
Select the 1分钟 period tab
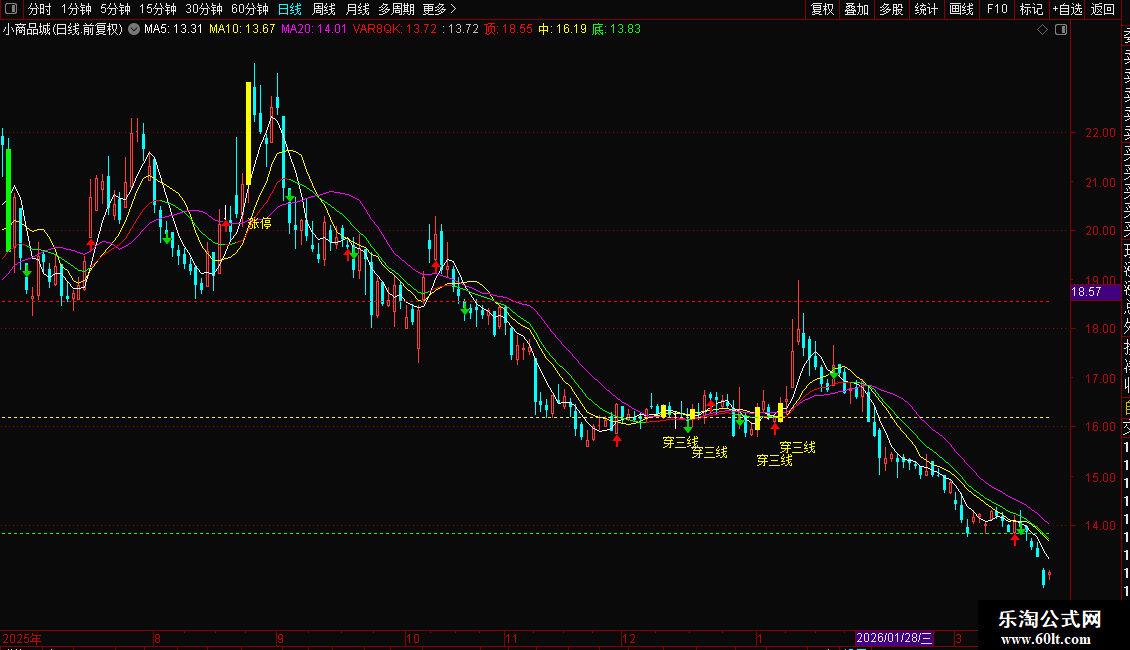click(x=76, y=9)
